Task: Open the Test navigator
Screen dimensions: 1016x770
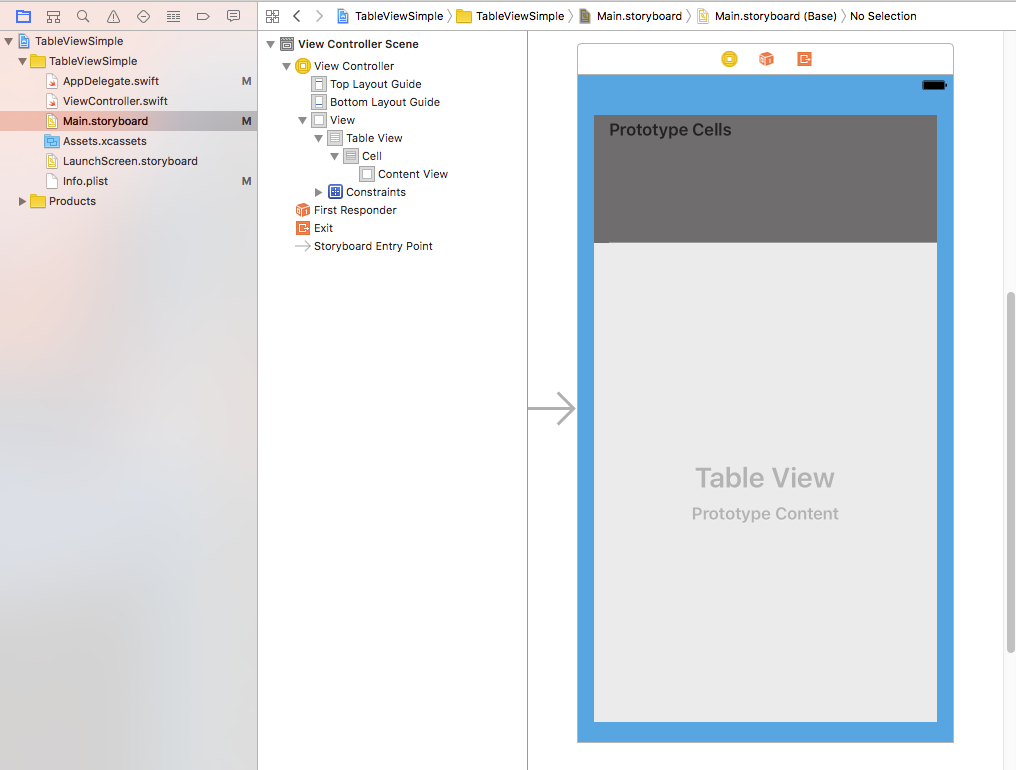Action: [143, 16]
